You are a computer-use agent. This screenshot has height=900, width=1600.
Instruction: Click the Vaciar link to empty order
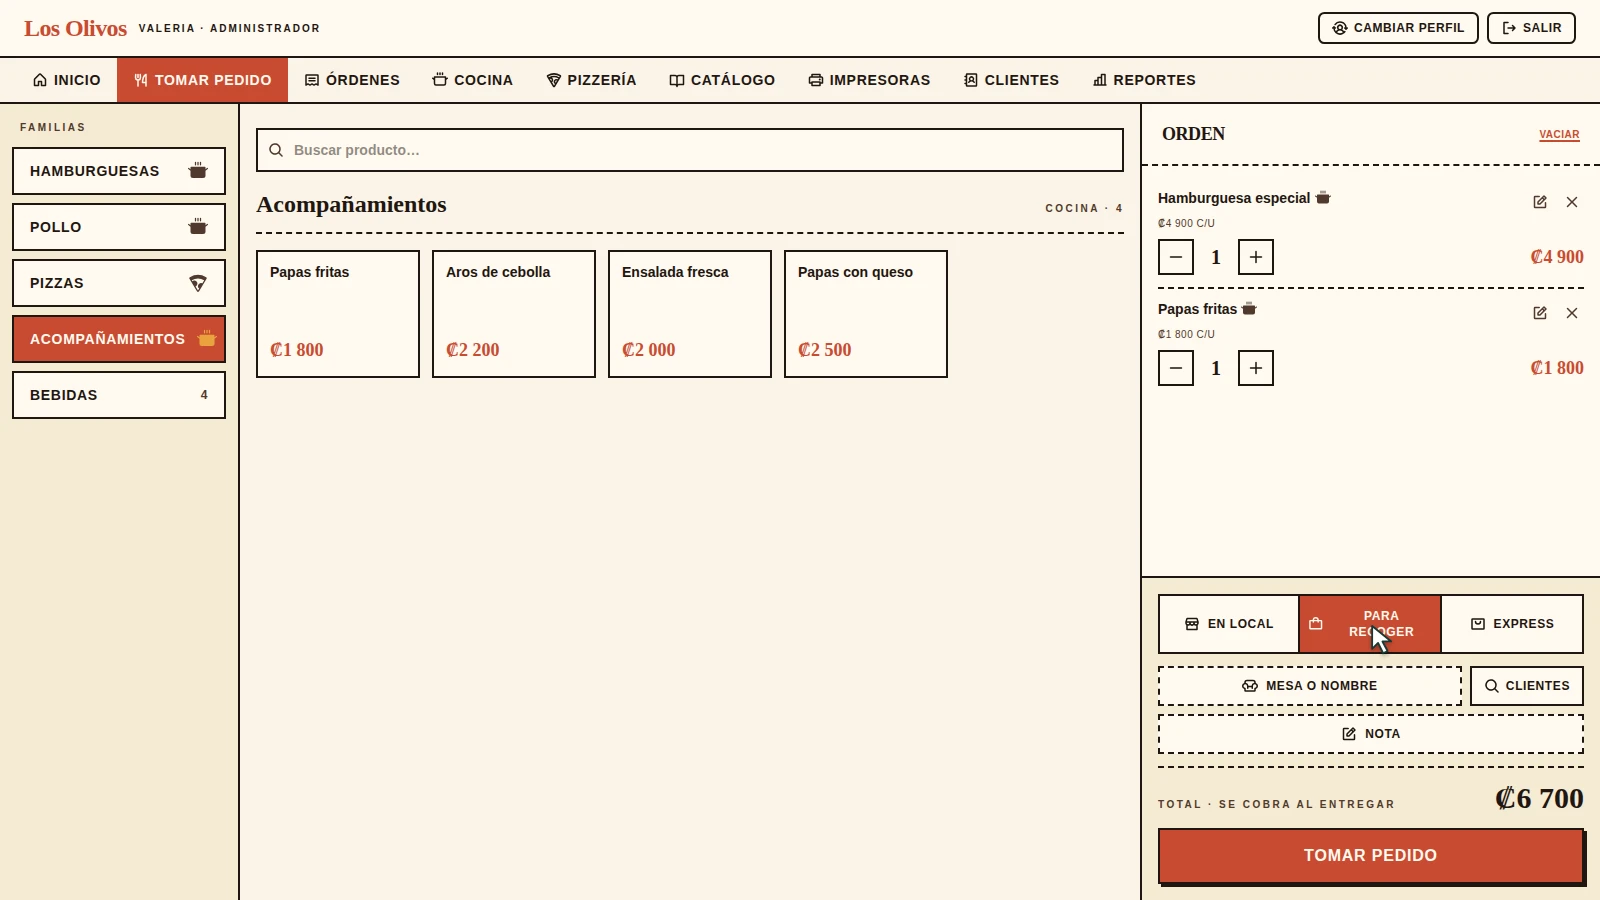coord(1559,134)
